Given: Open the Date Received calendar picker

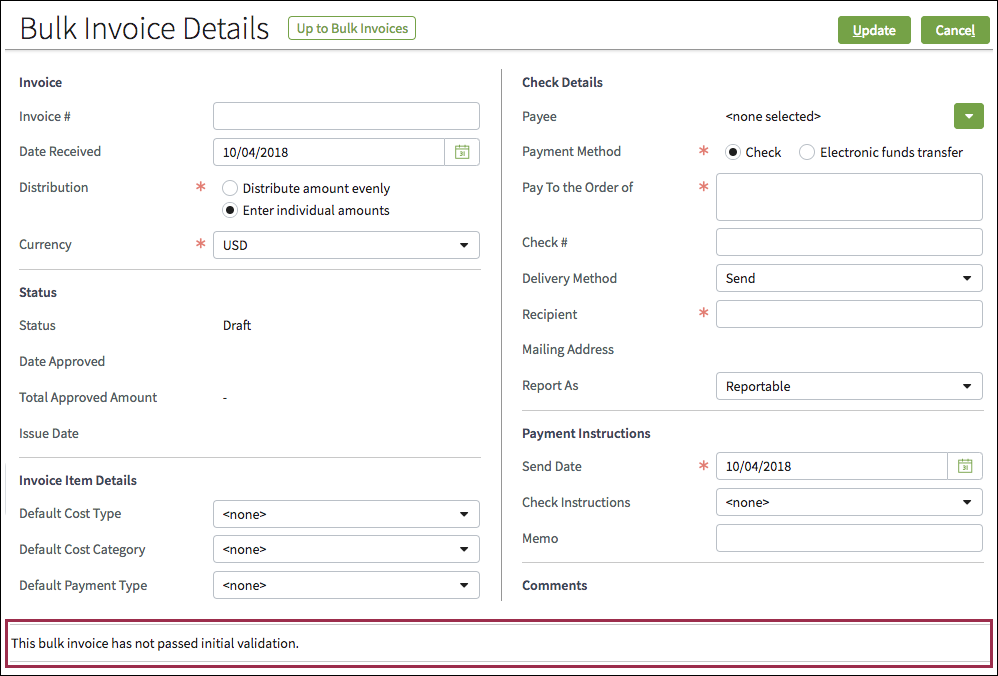Looking at the screenshot, I should pos(462,152).
